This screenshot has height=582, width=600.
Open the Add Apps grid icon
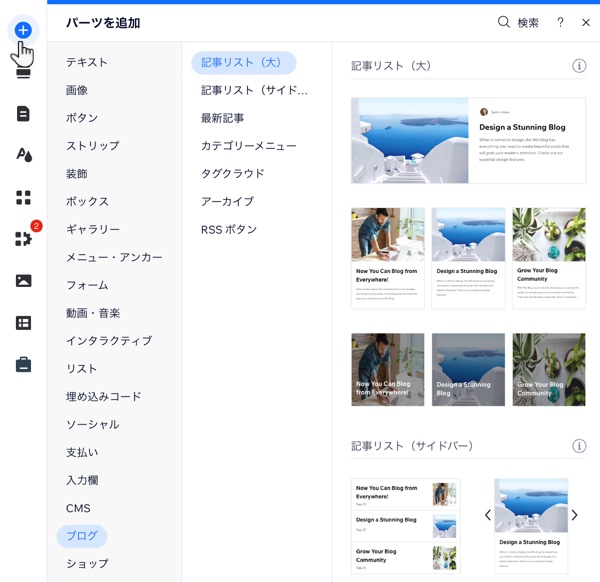(x=23, y=198)
